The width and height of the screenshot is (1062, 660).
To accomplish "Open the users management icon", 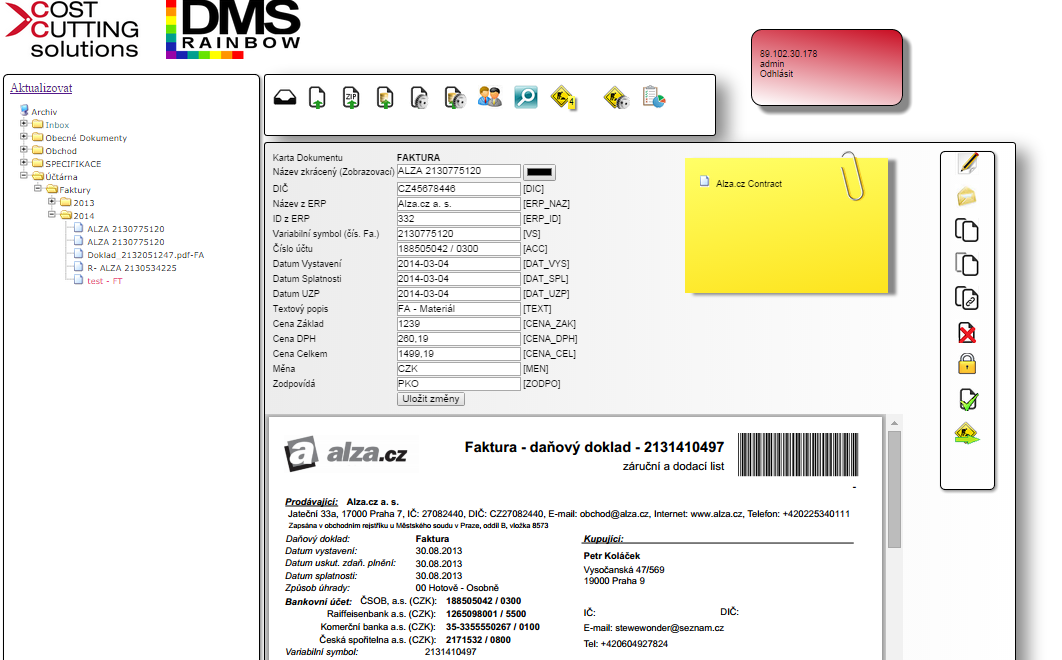I will [489, 97].
